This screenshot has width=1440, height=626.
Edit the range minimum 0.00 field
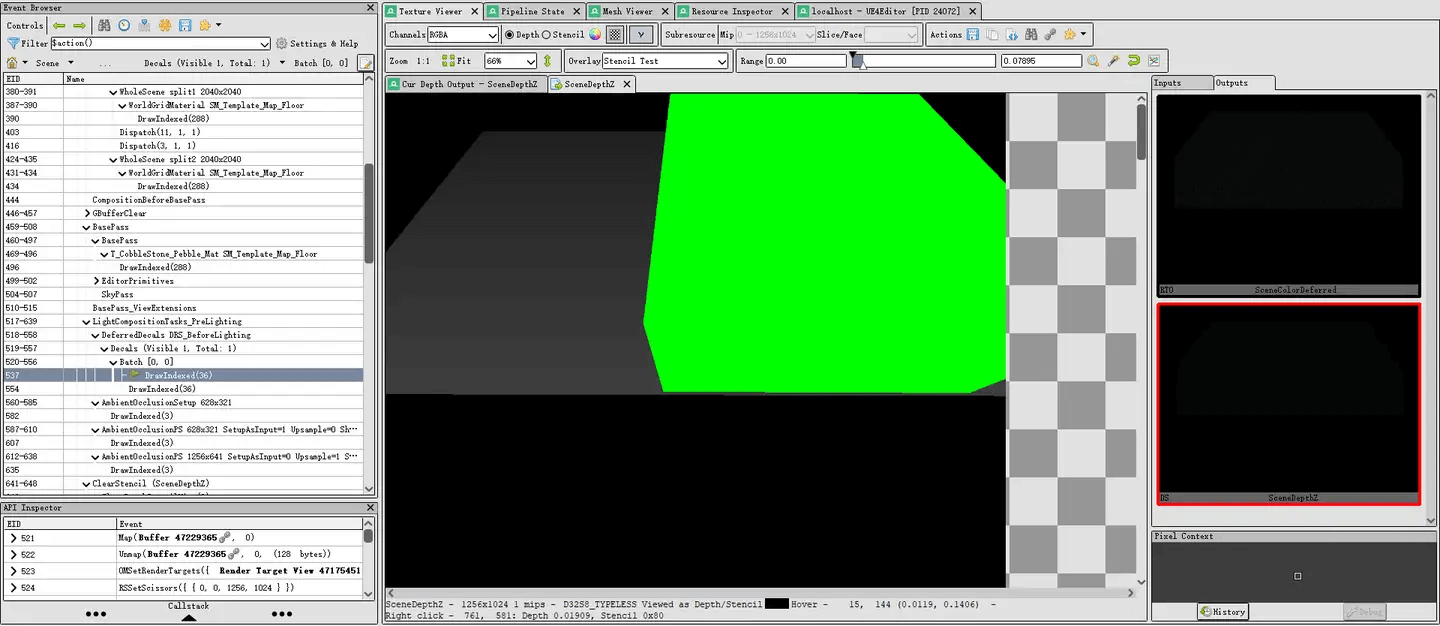pos(806,61)
